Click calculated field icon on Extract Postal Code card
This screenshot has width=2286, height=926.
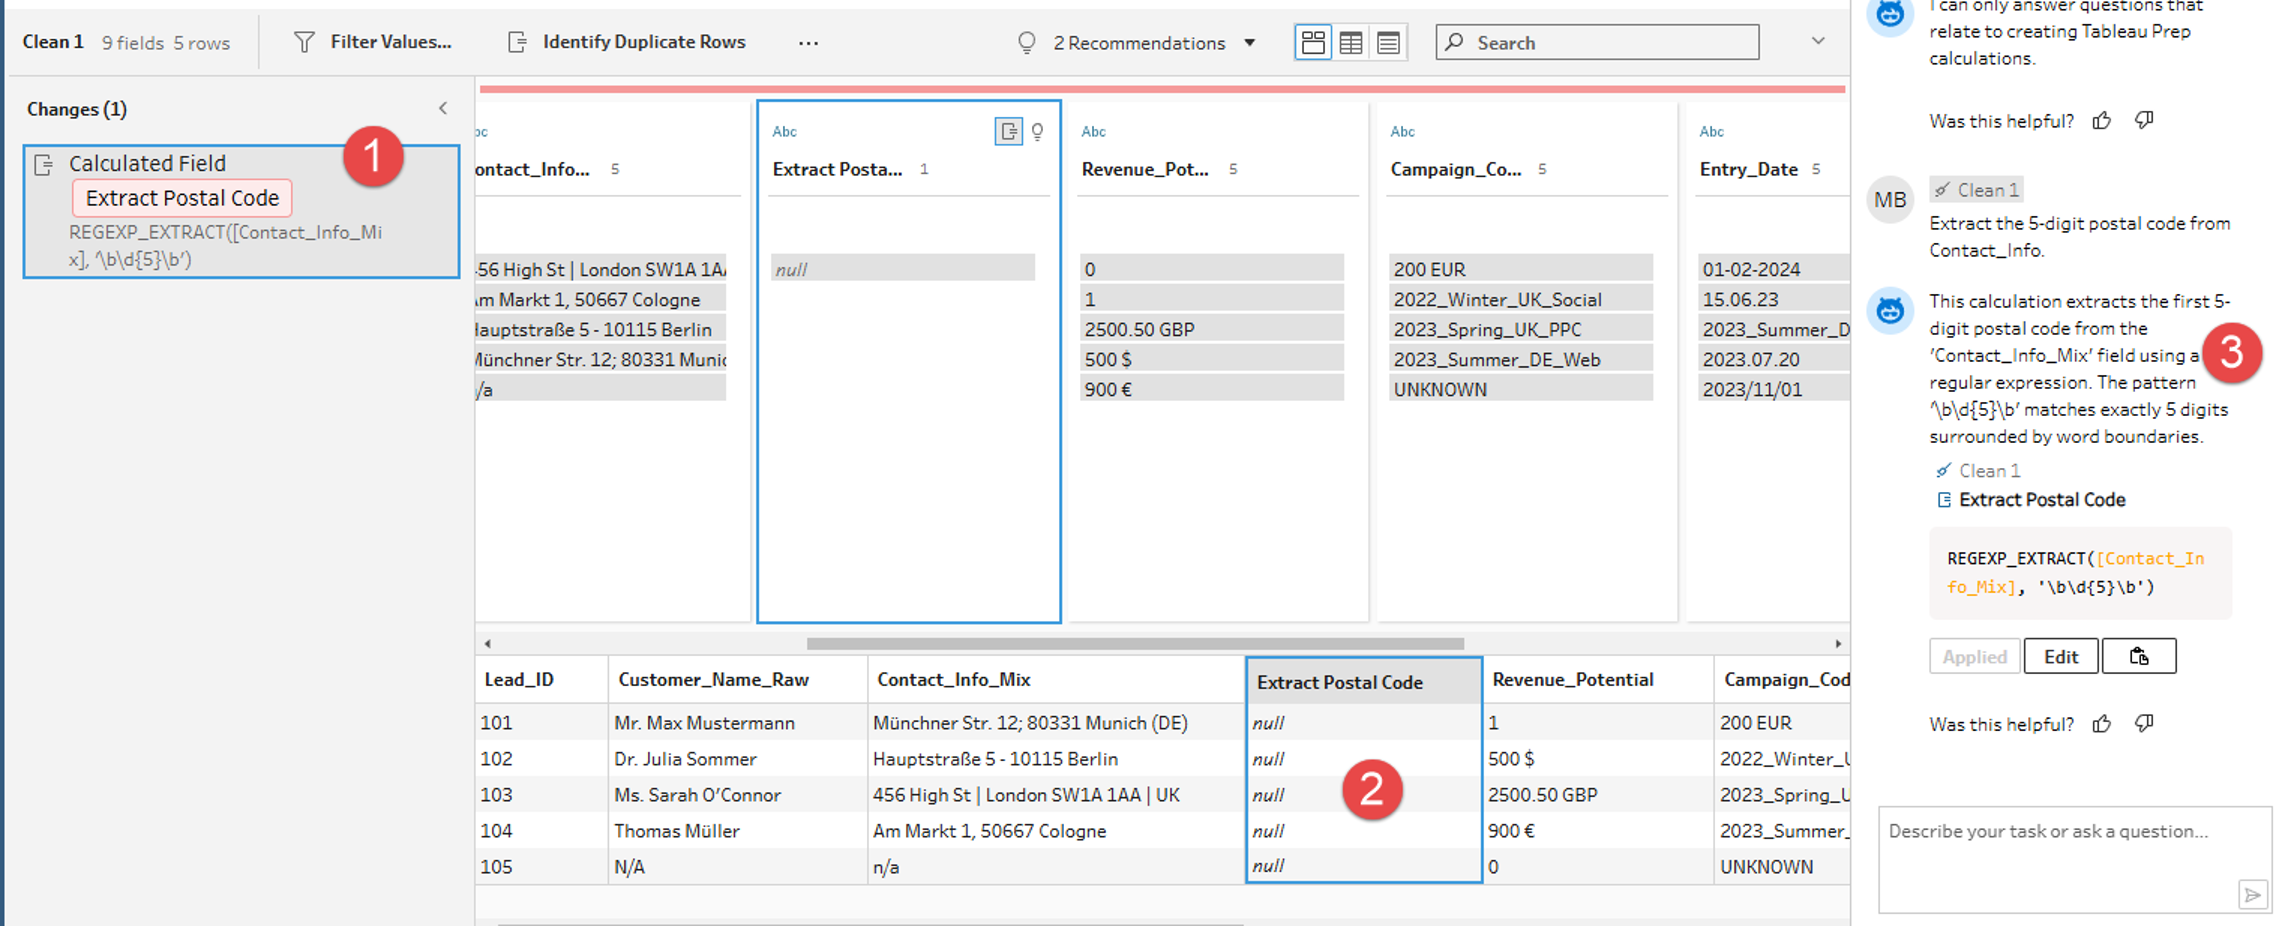tap(1008, 132)
